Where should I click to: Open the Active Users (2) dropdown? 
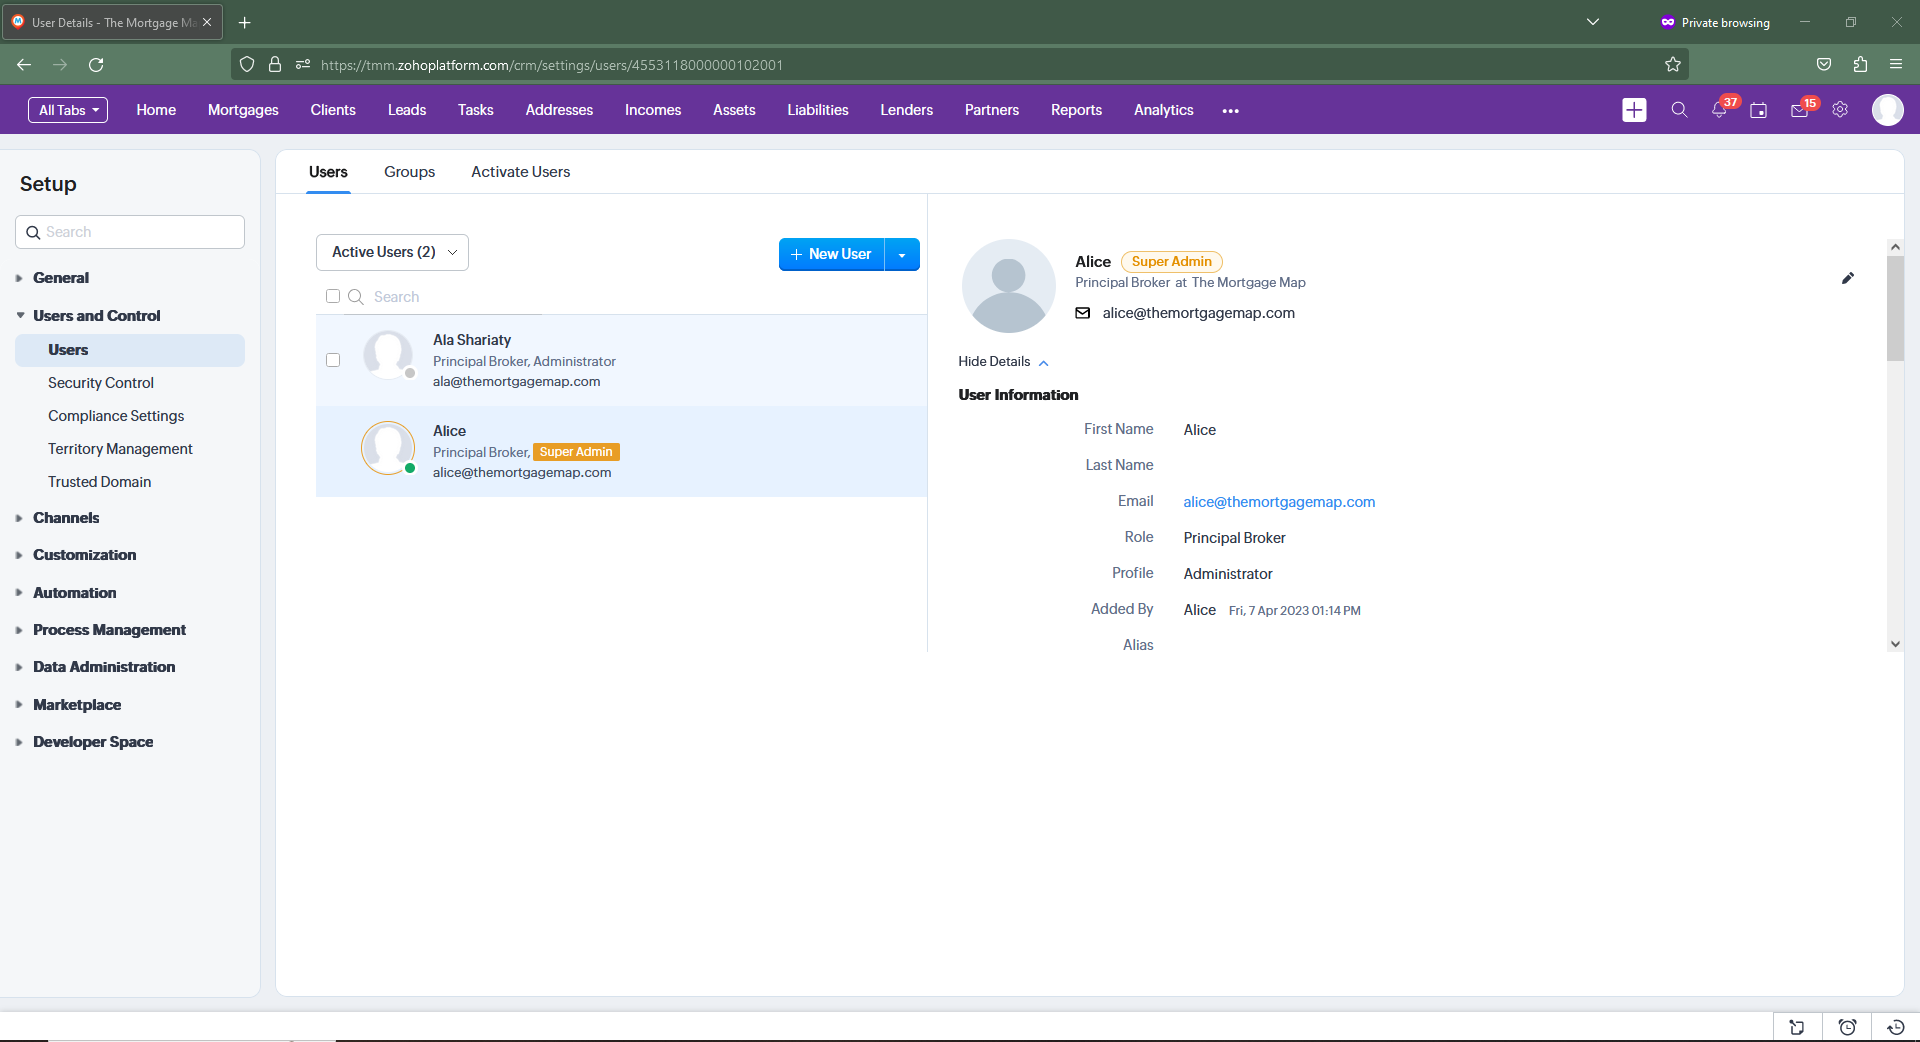click(x=392, y=252)
